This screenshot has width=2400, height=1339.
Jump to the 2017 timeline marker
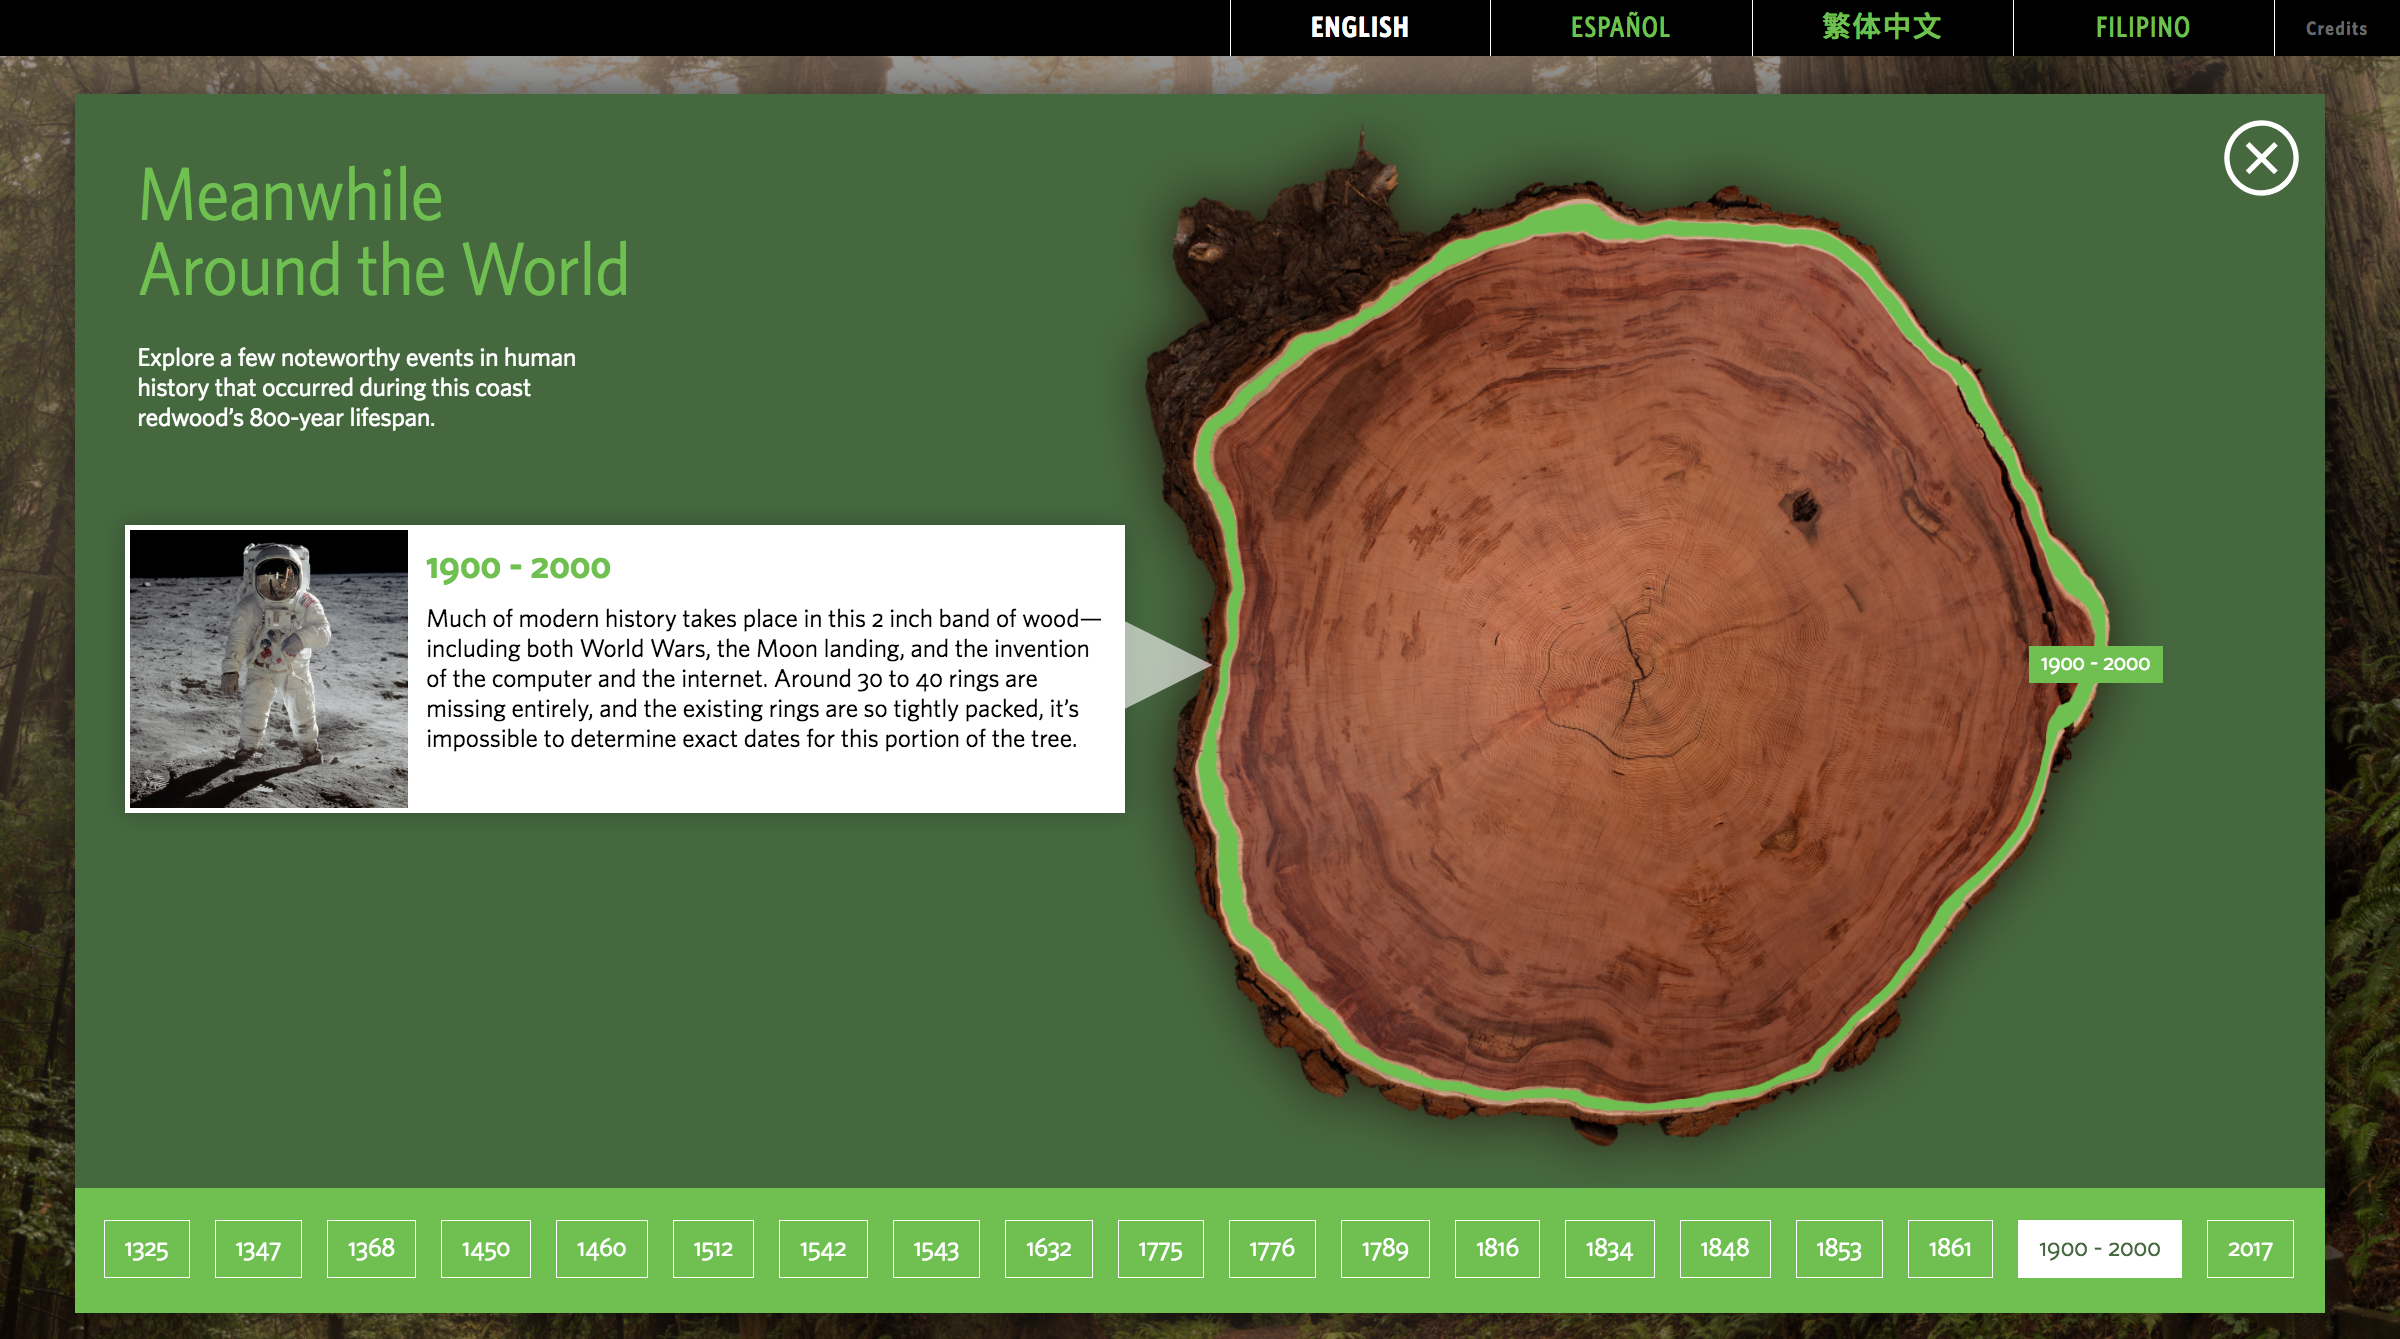point(2249,1249)
